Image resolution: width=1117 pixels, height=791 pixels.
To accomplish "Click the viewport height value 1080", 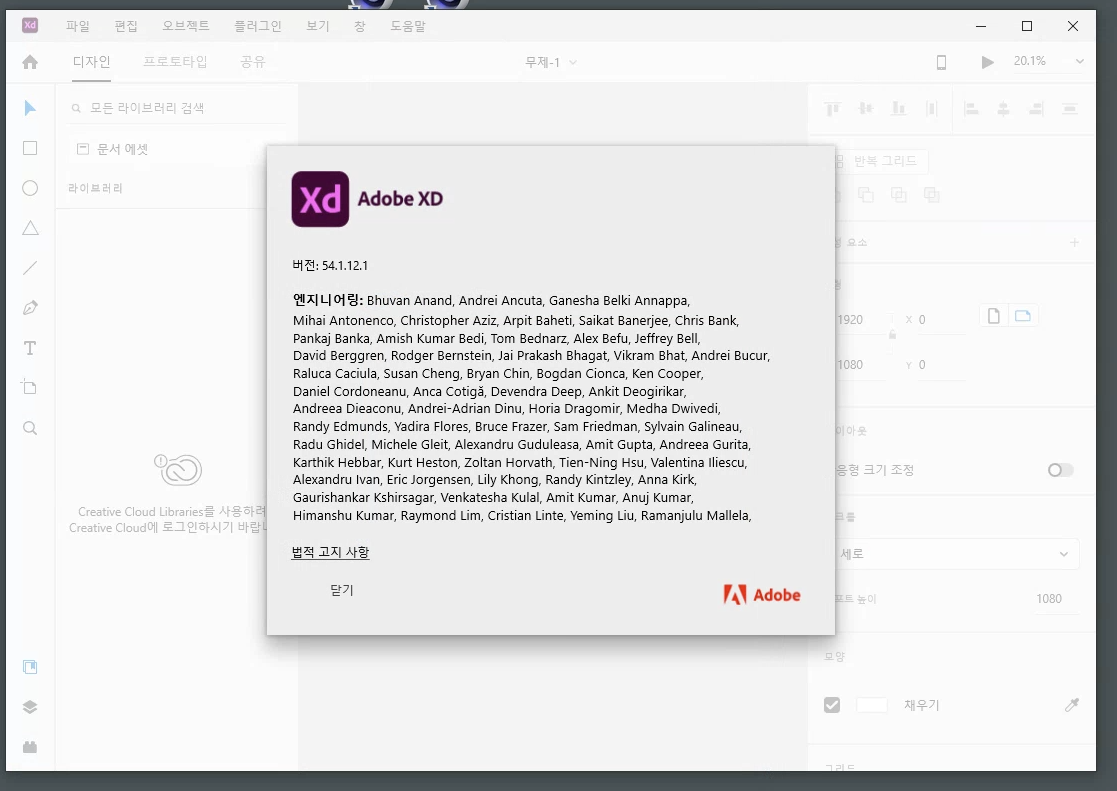I will pyautogui.click(x=1049, y=599).
